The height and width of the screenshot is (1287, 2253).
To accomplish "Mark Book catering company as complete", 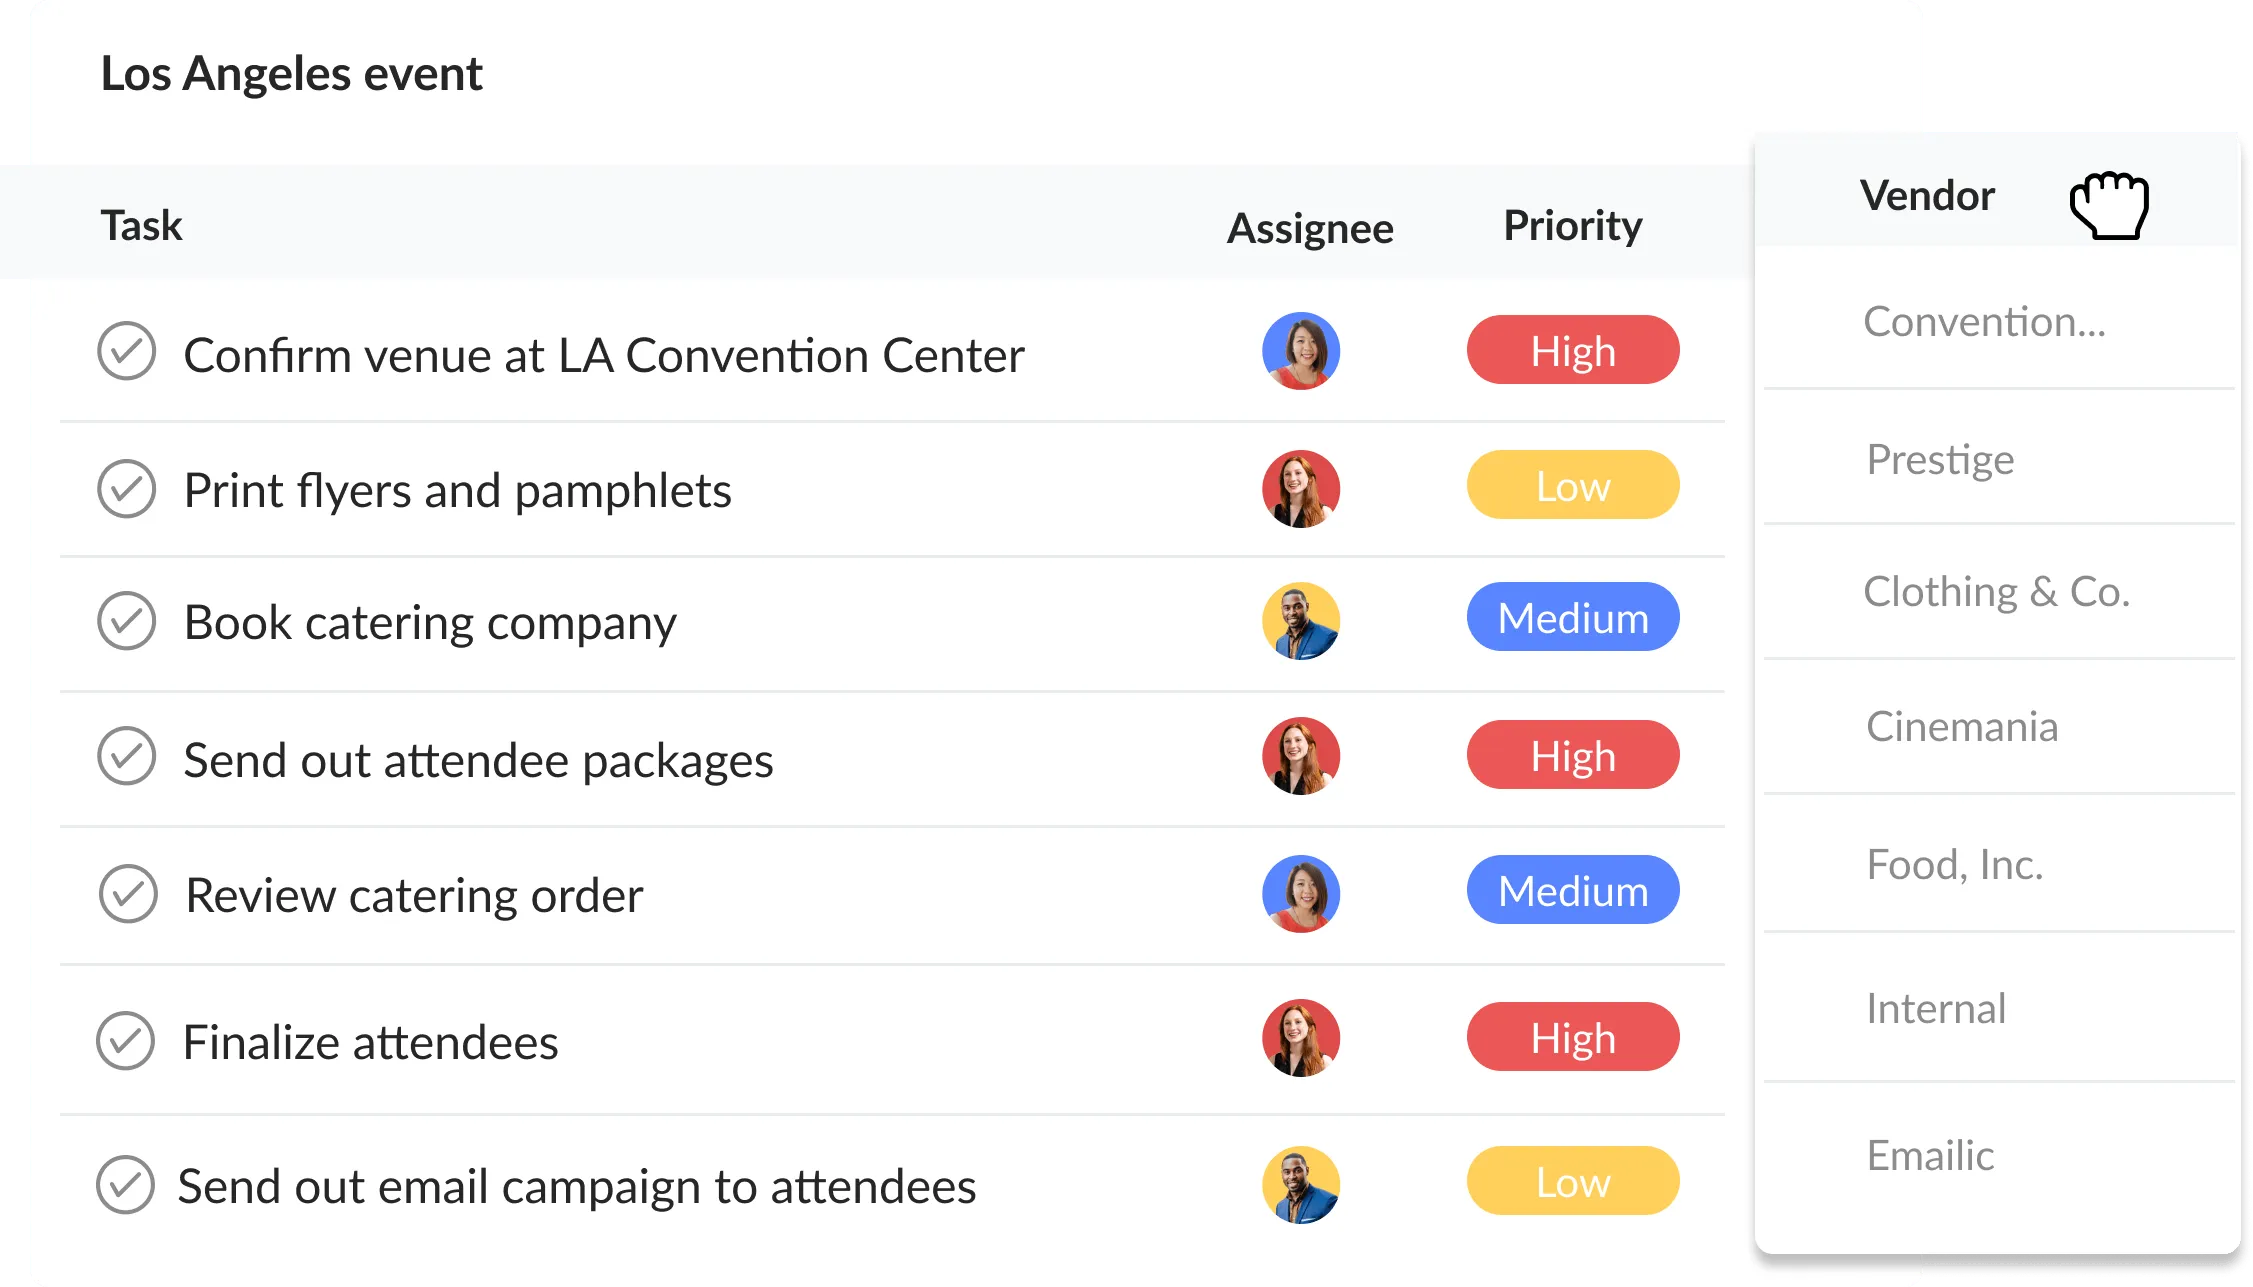I will [127, 621].
